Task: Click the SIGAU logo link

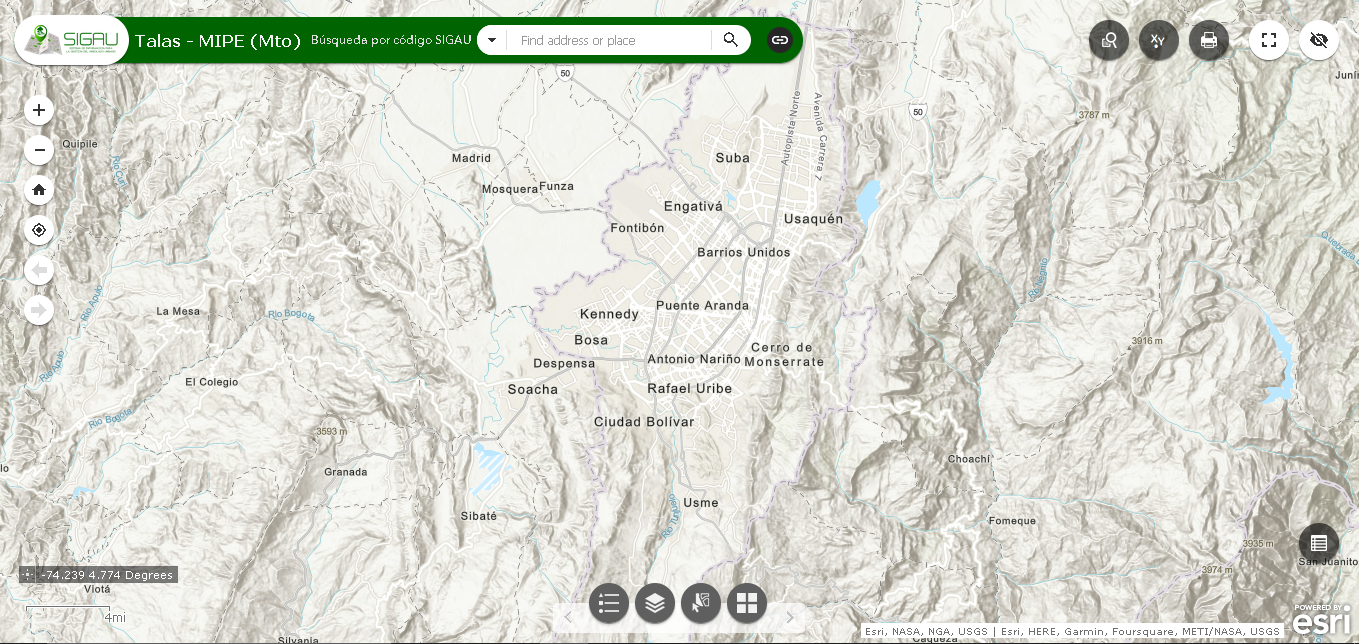Action: [70, 40]
